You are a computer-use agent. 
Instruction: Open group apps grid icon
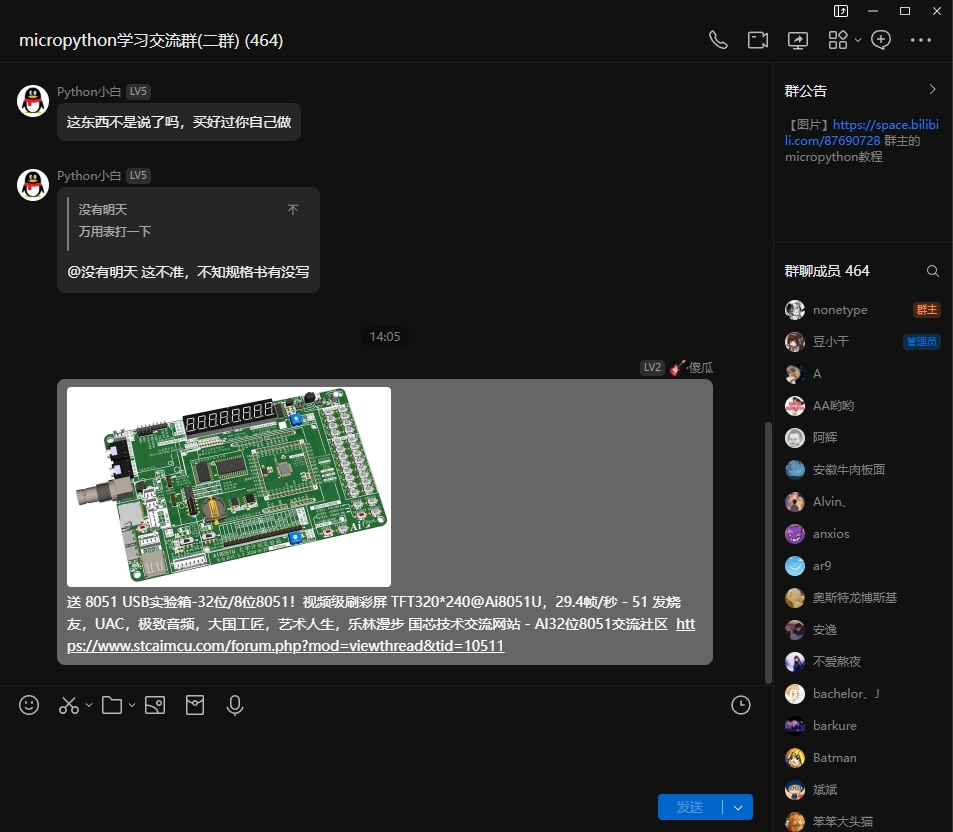[838, 40]
